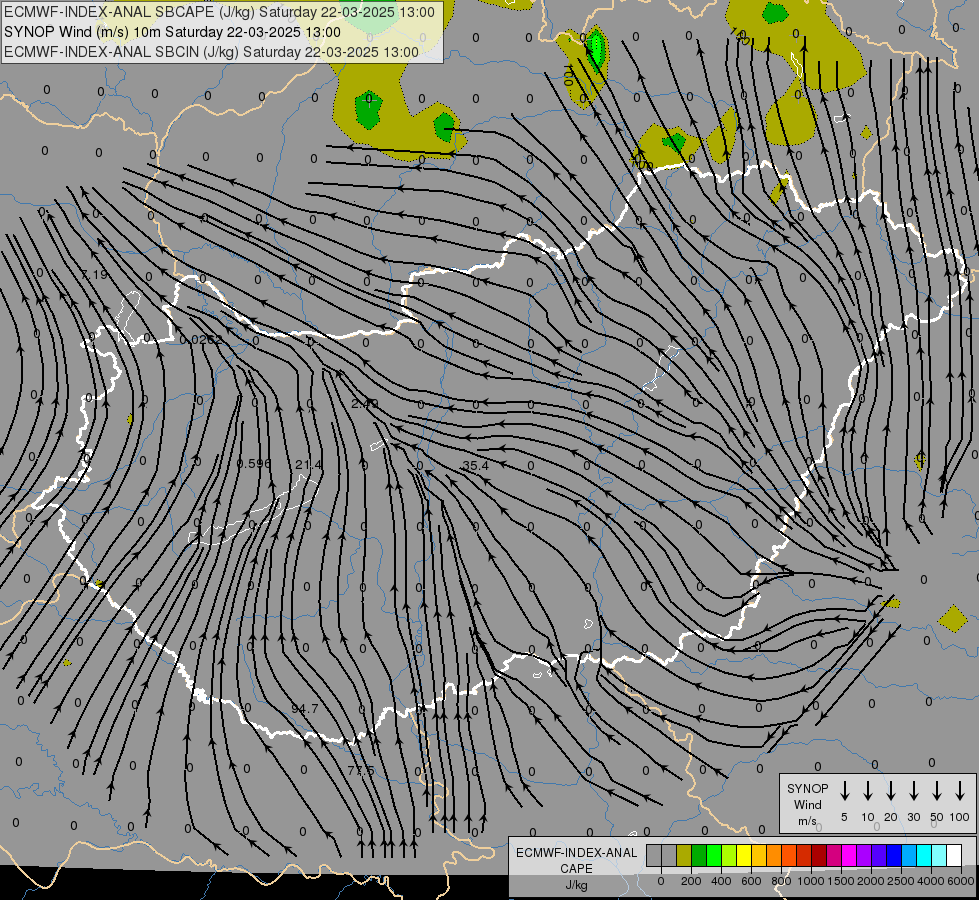Choose the crimson-pink swatch left of 1500

834,856
